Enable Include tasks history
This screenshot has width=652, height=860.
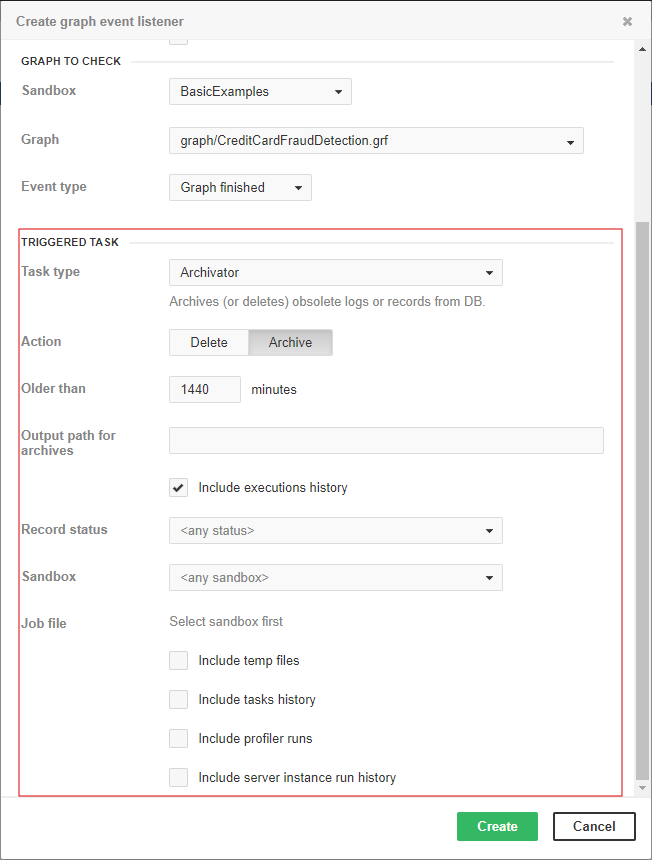click(179, 700)
